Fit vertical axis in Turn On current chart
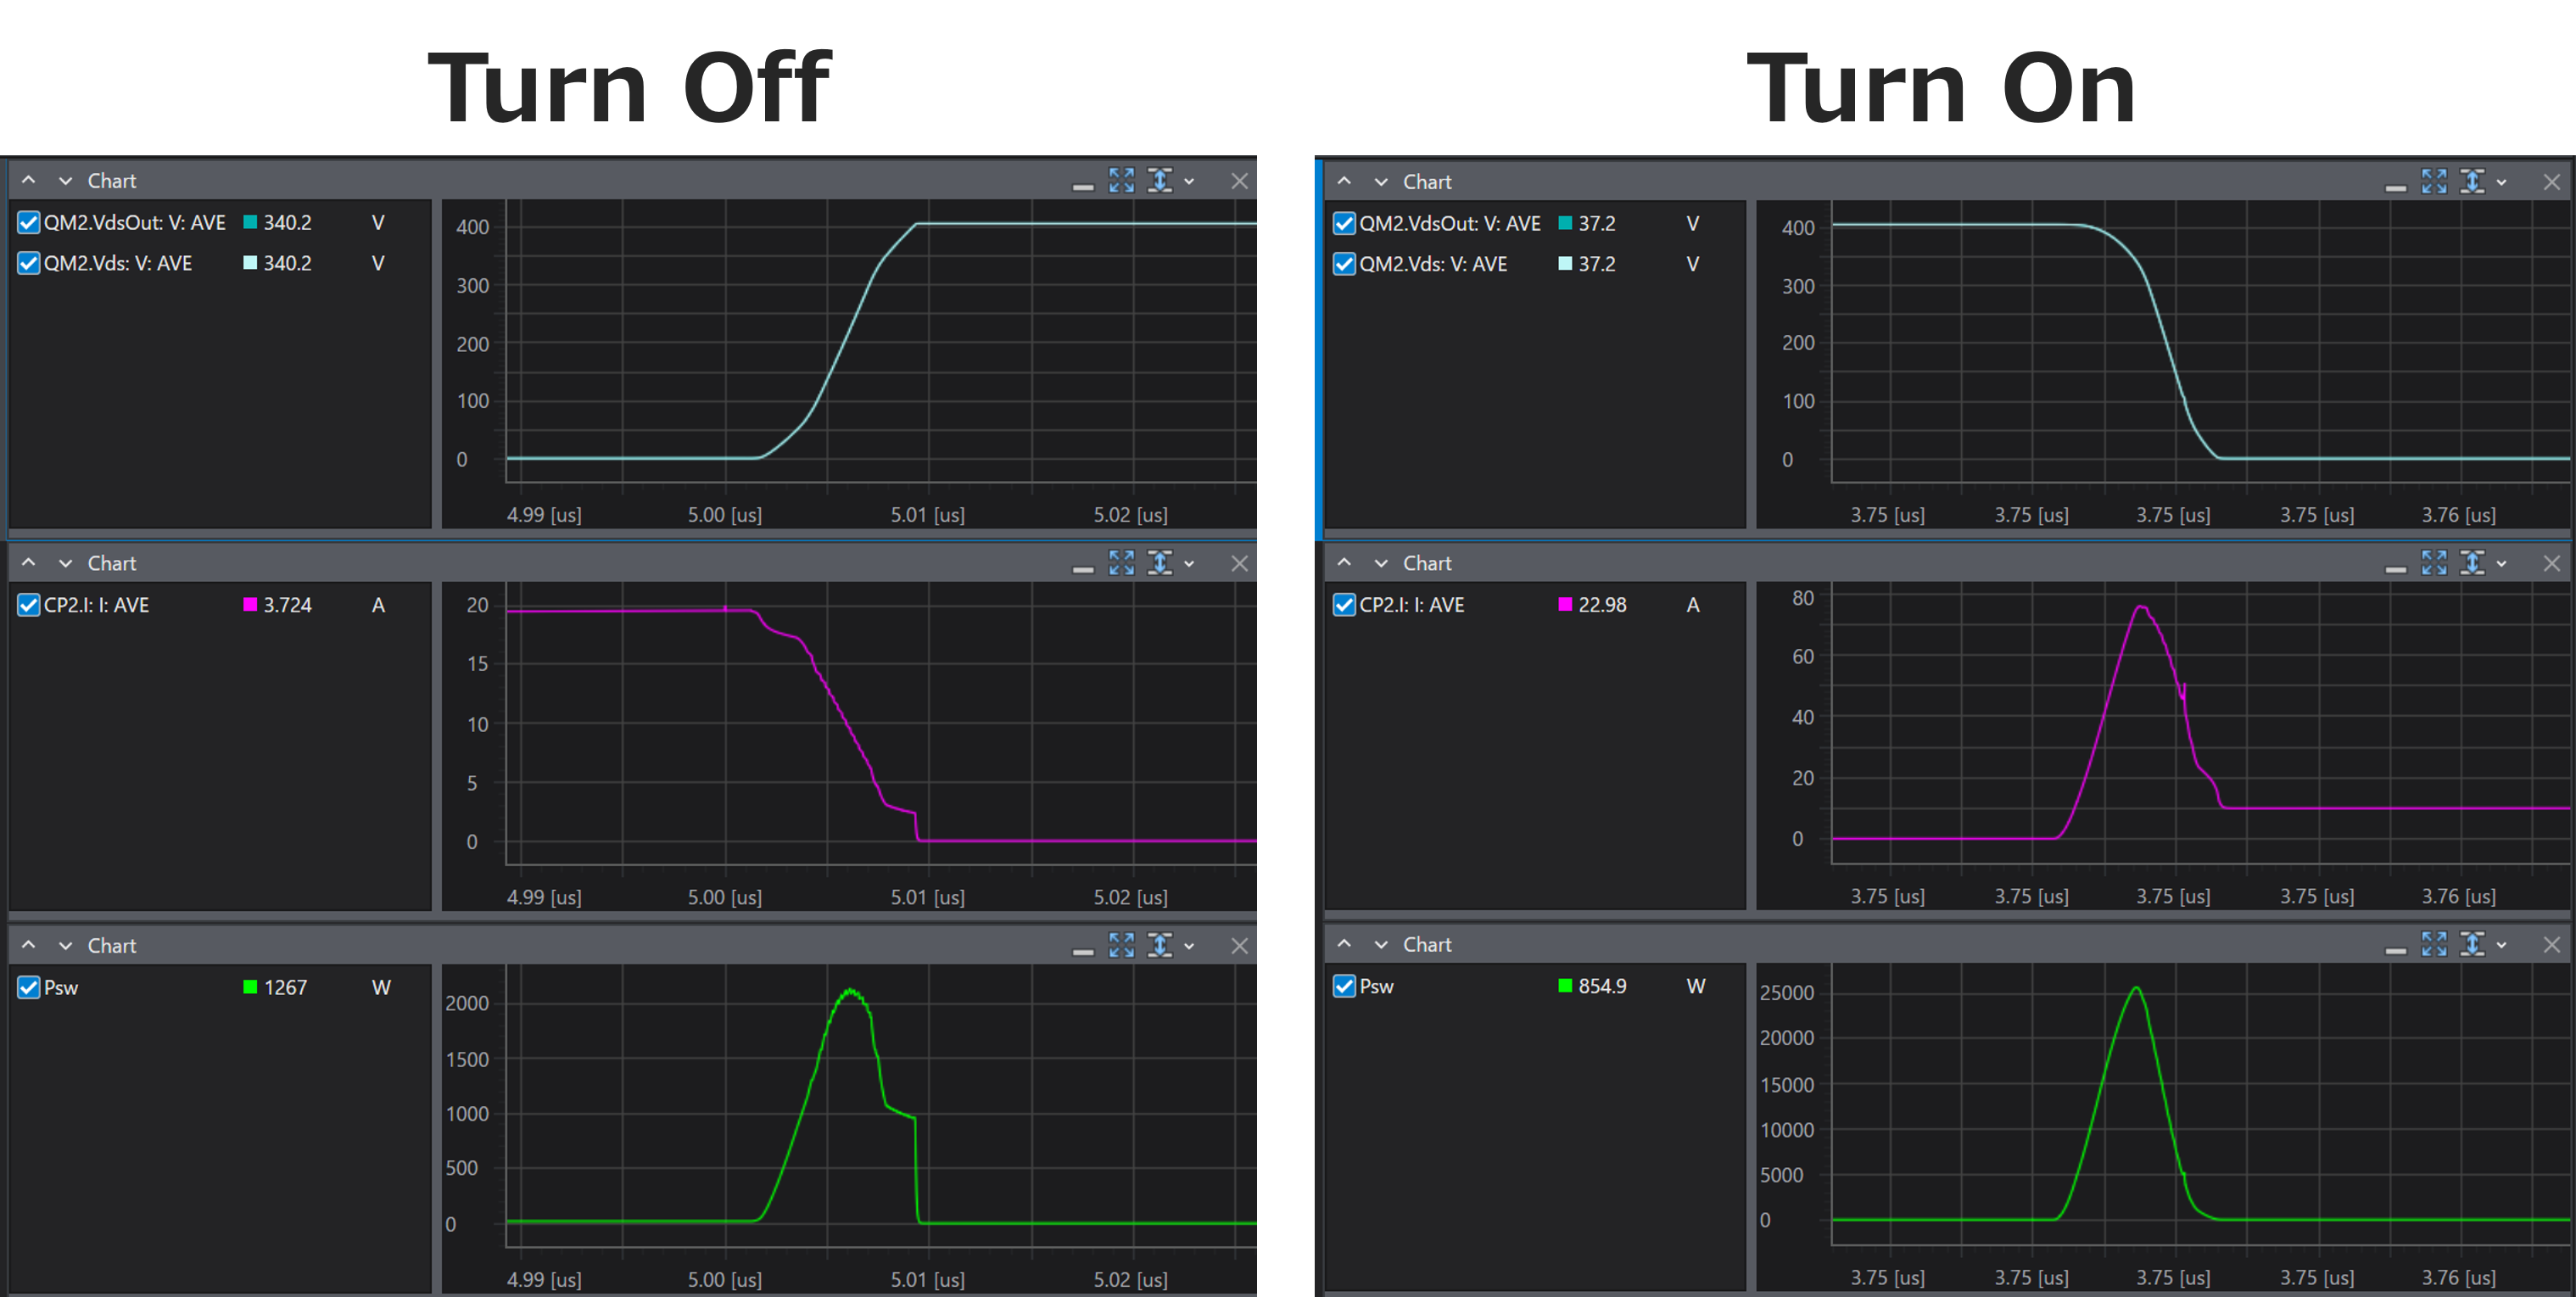The height and width of the screenshot is (1297, 2576). tap(2472, 562)
